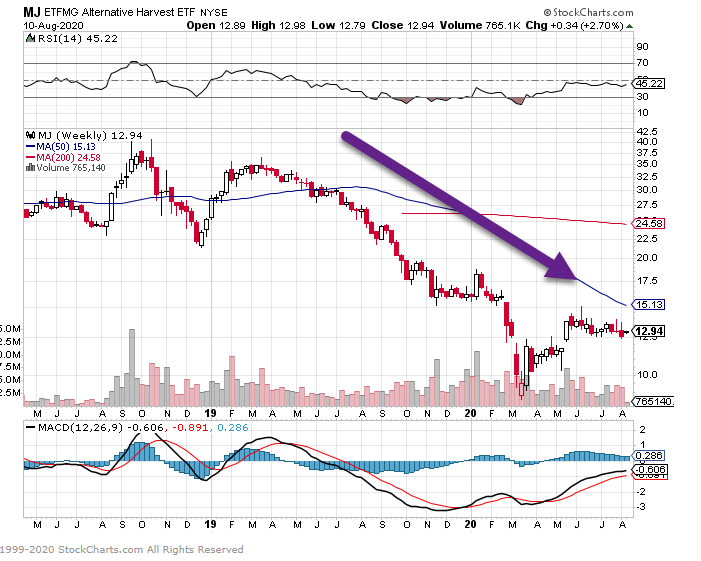The width and height of the screenshot is (701, 561).
Task: Click the 19 year marker under price chart
Action: click(210, 413)
